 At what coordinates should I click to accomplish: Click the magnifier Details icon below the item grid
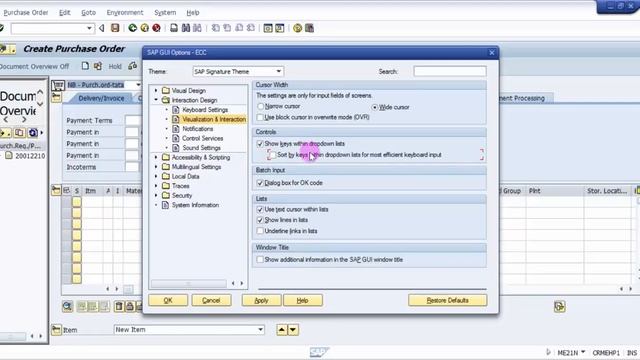(67, 306)
